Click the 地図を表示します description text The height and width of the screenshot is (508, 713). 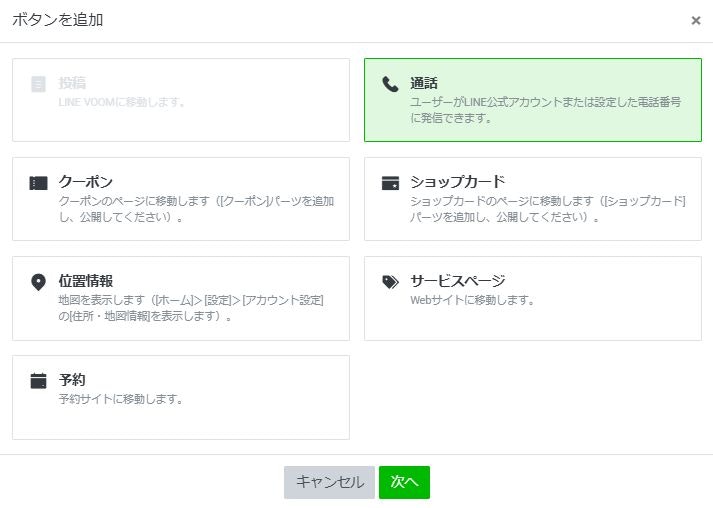point(191,308)
